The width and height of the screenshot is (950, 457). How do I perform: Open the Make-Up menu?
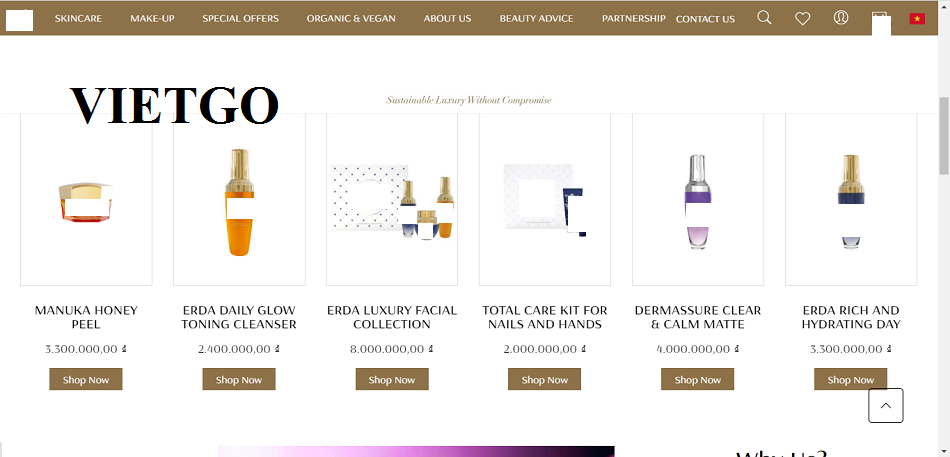pyautogui.click(x=152, y=19)
